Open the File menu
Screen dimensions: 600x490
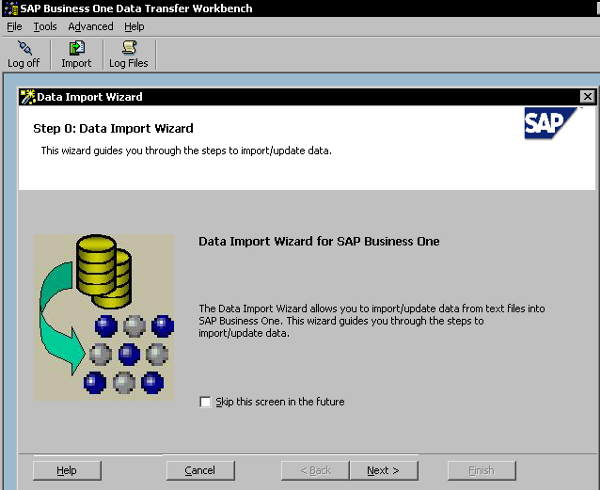click(14, 26)
